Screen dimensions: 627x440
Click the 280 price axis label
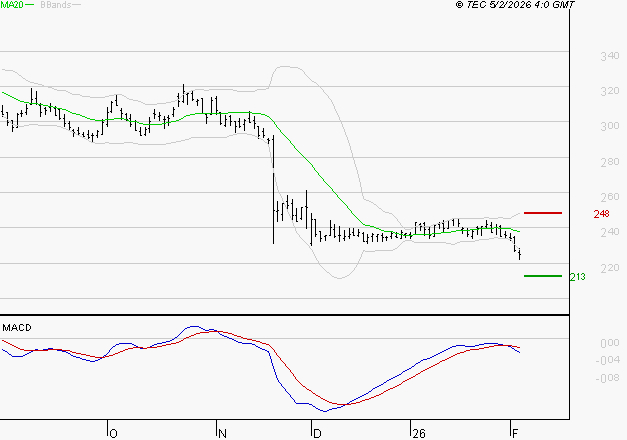pos(610,162)
